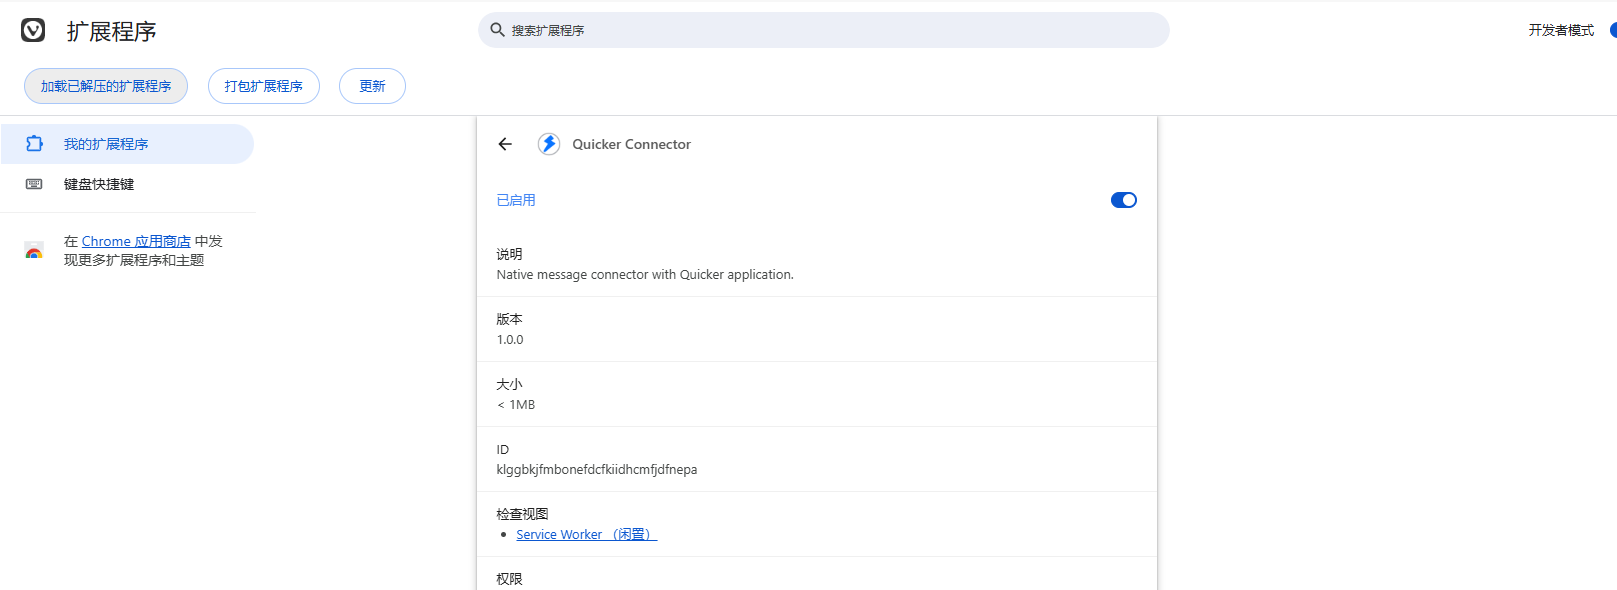Go back with the arrow icon

(x=505, y=144)
